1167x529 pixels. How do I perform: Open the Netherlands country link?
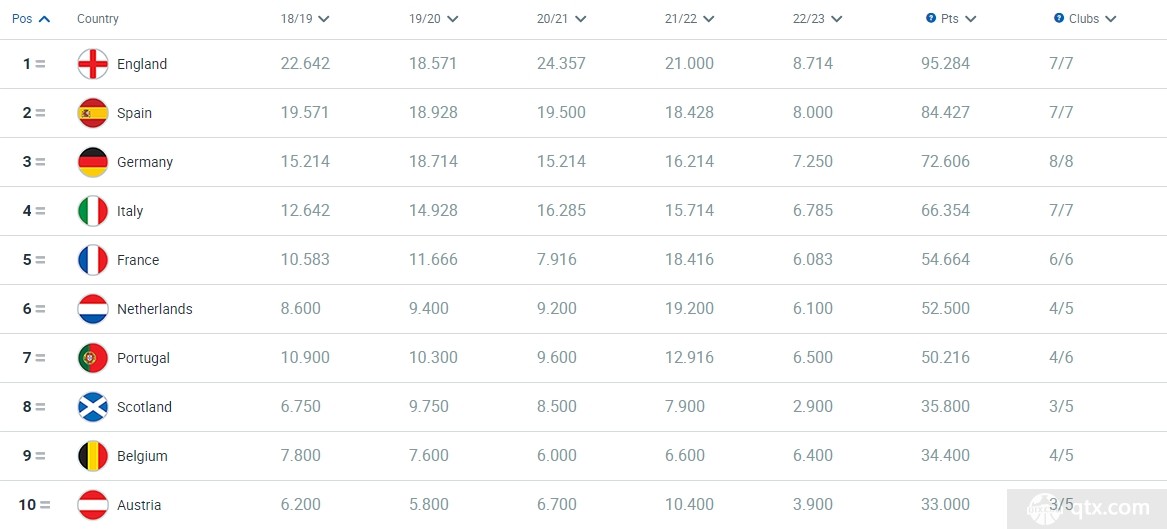pyautogui.click(x=155, y=309)
